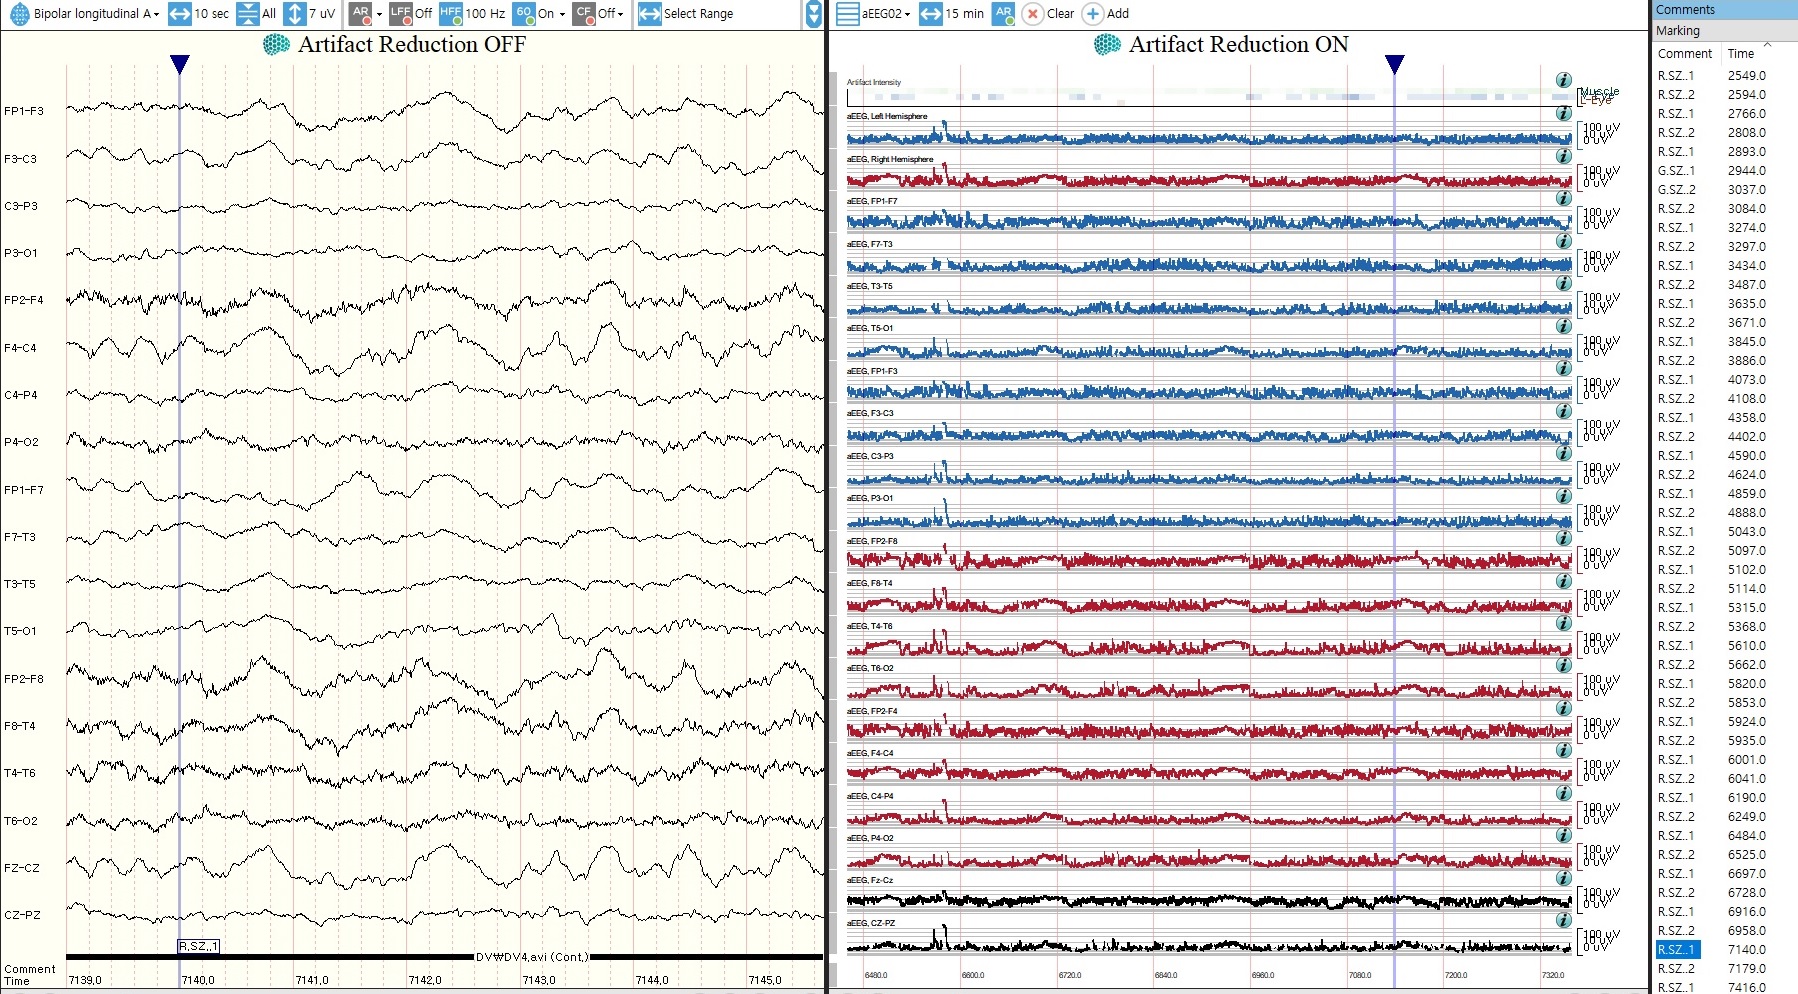Open info for aEEG Left Hemisphere trend
Viewport: 1798px width, 994px height.
pyautogui.click(x=1563, y=114)
